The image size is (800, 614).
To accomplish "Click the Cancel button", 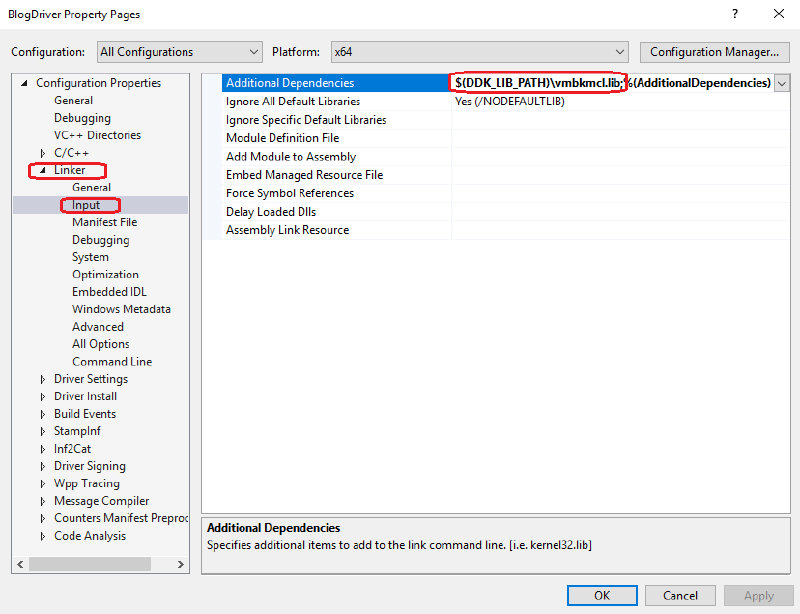I will pos(680,595).
